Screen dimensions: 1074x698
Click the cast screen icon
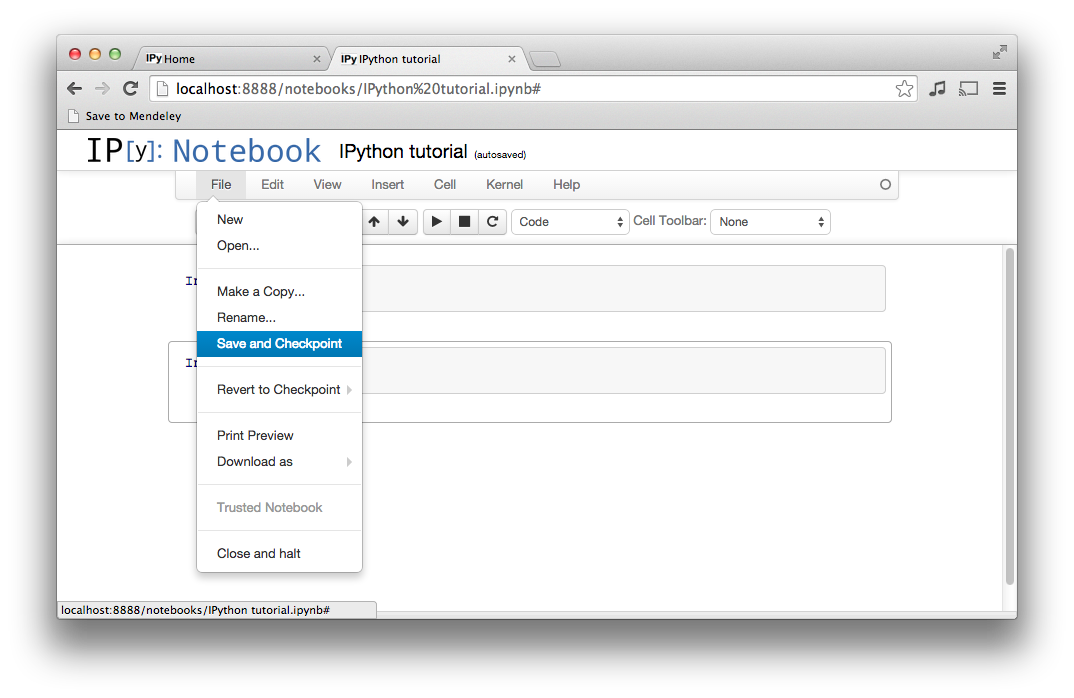click(x=967, y=89)
